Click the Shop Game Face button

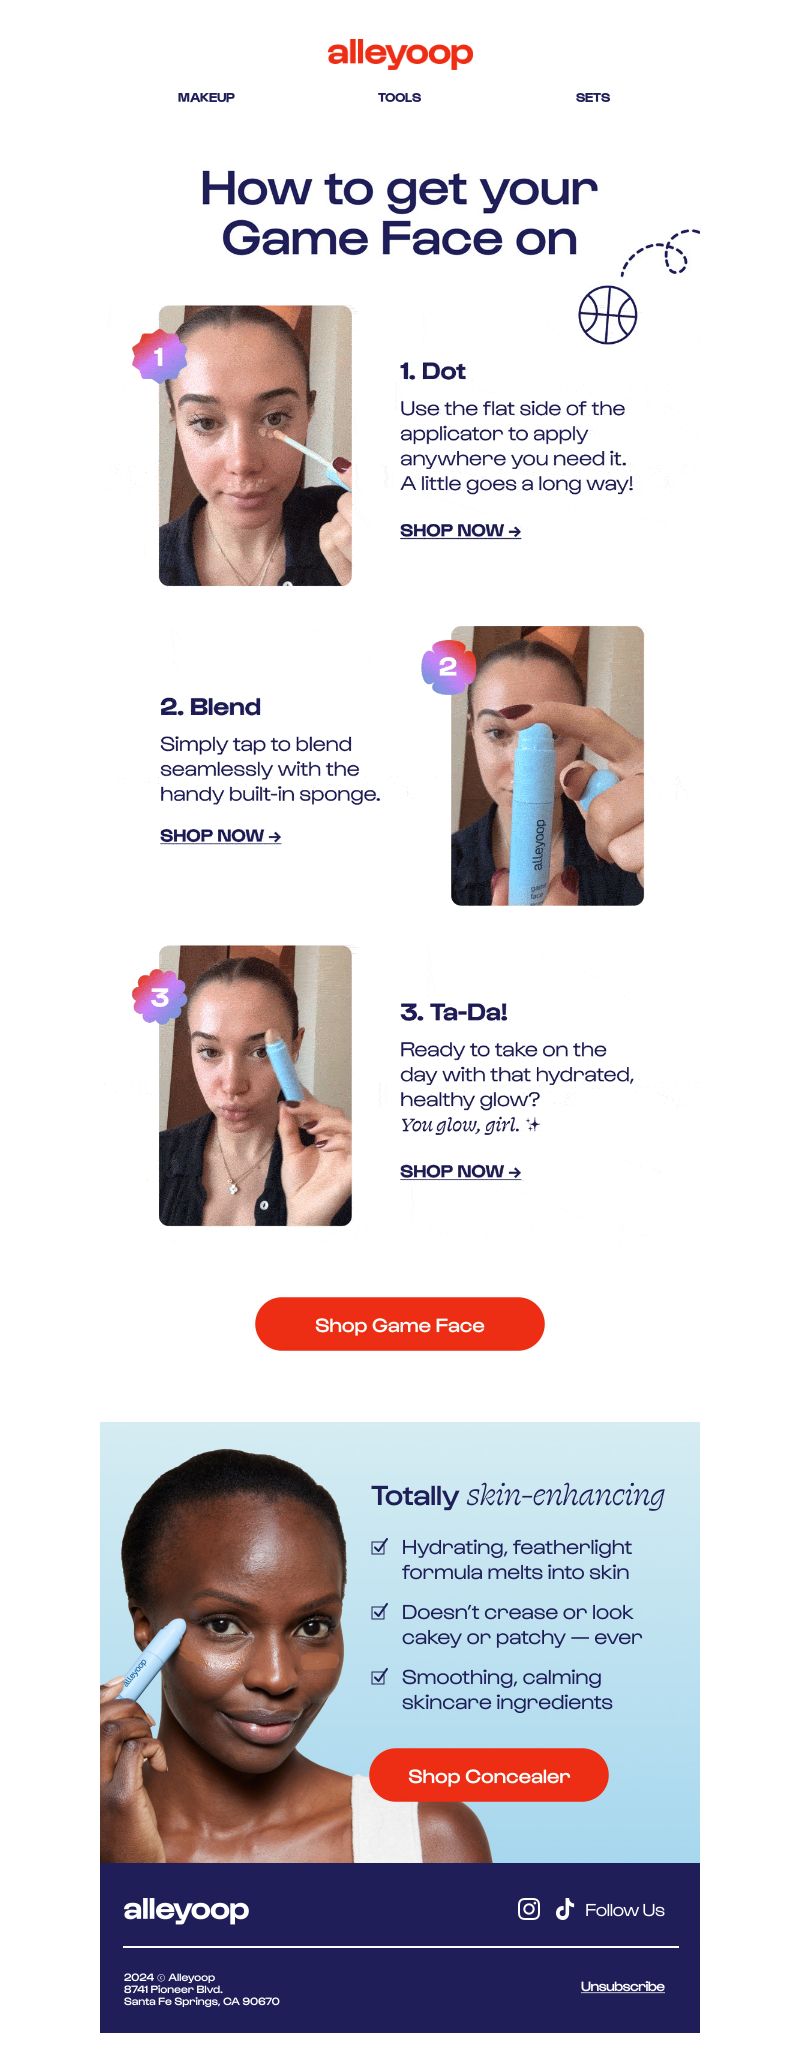click(400, 1324)
